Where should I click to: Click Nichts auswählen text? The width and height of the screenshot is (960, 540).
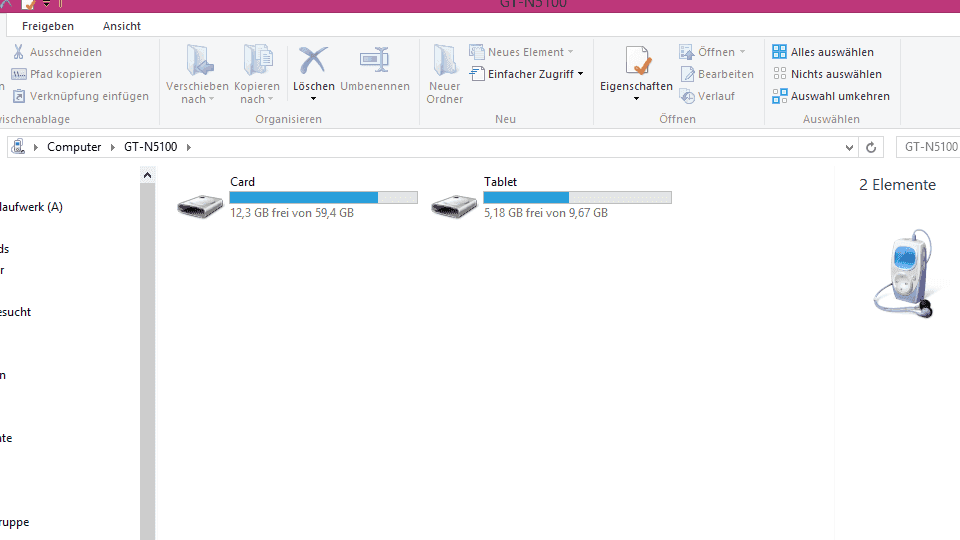point(836,74)
